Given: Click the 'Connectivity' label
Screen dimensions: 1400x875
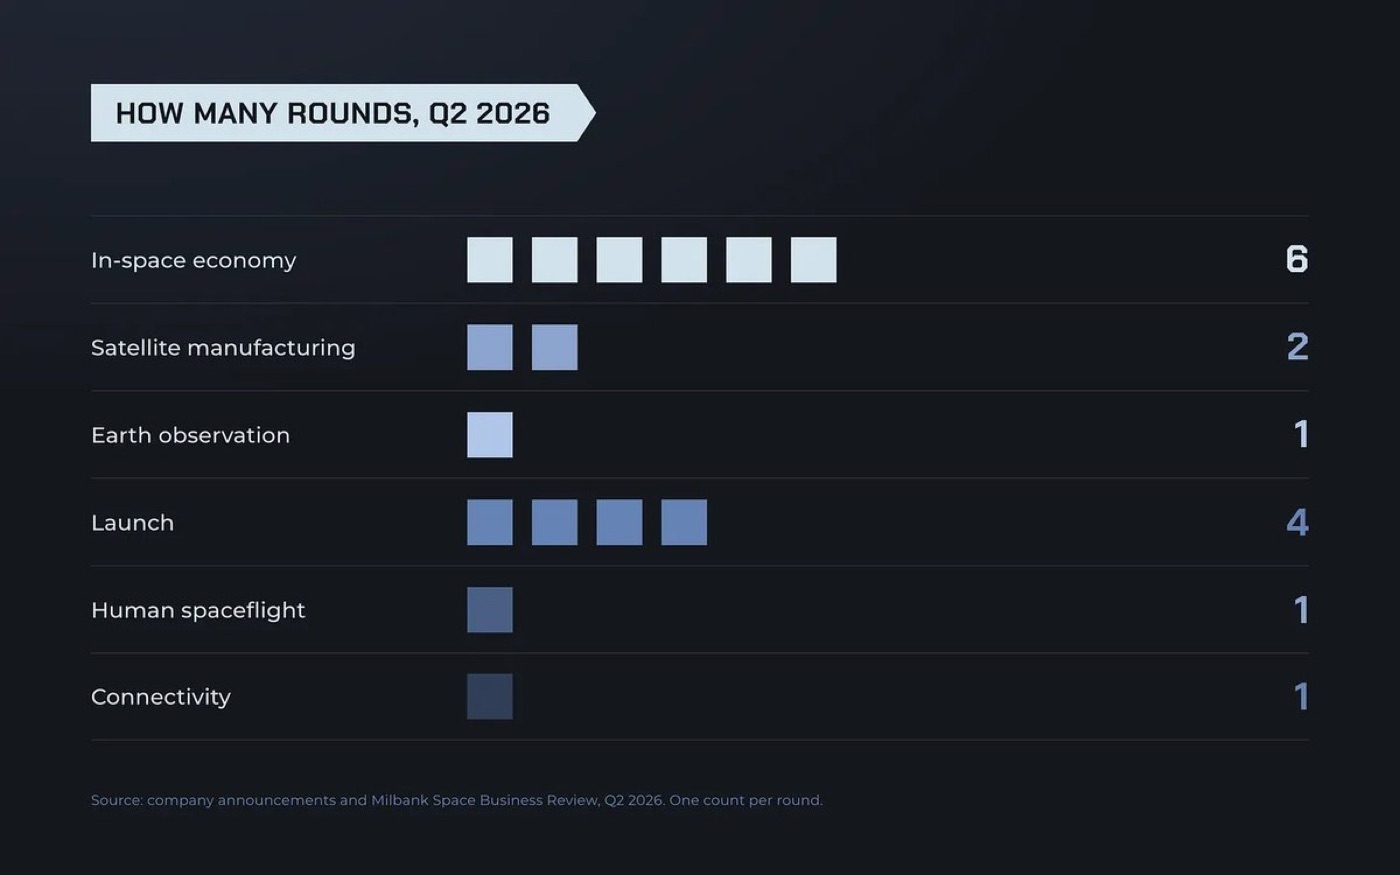Looking at the screenshot, I should pos(161,697).
